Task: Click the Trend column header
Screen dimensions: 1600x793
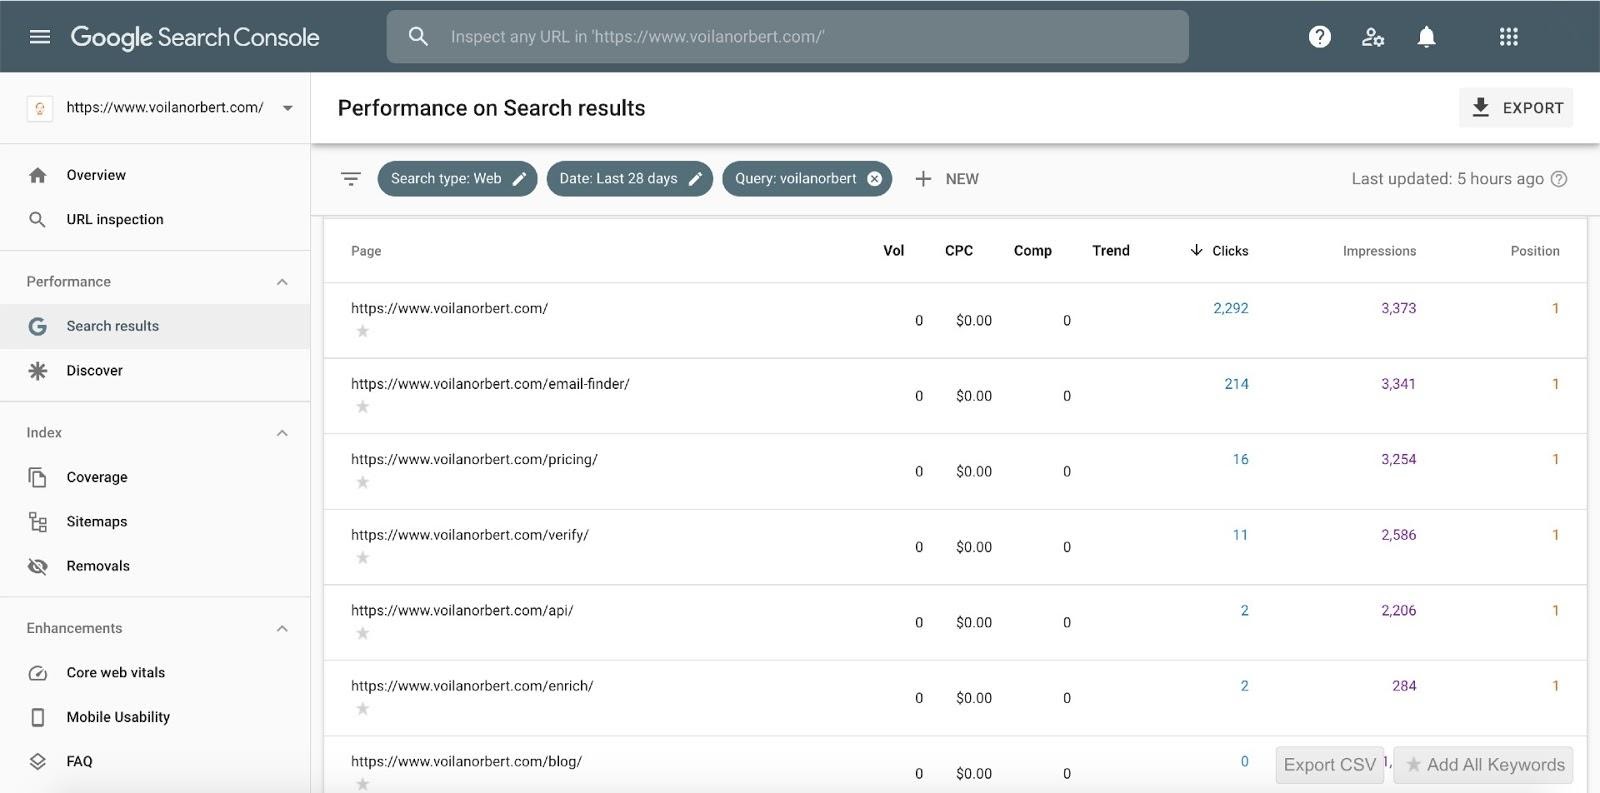Action: (1111, 251)
